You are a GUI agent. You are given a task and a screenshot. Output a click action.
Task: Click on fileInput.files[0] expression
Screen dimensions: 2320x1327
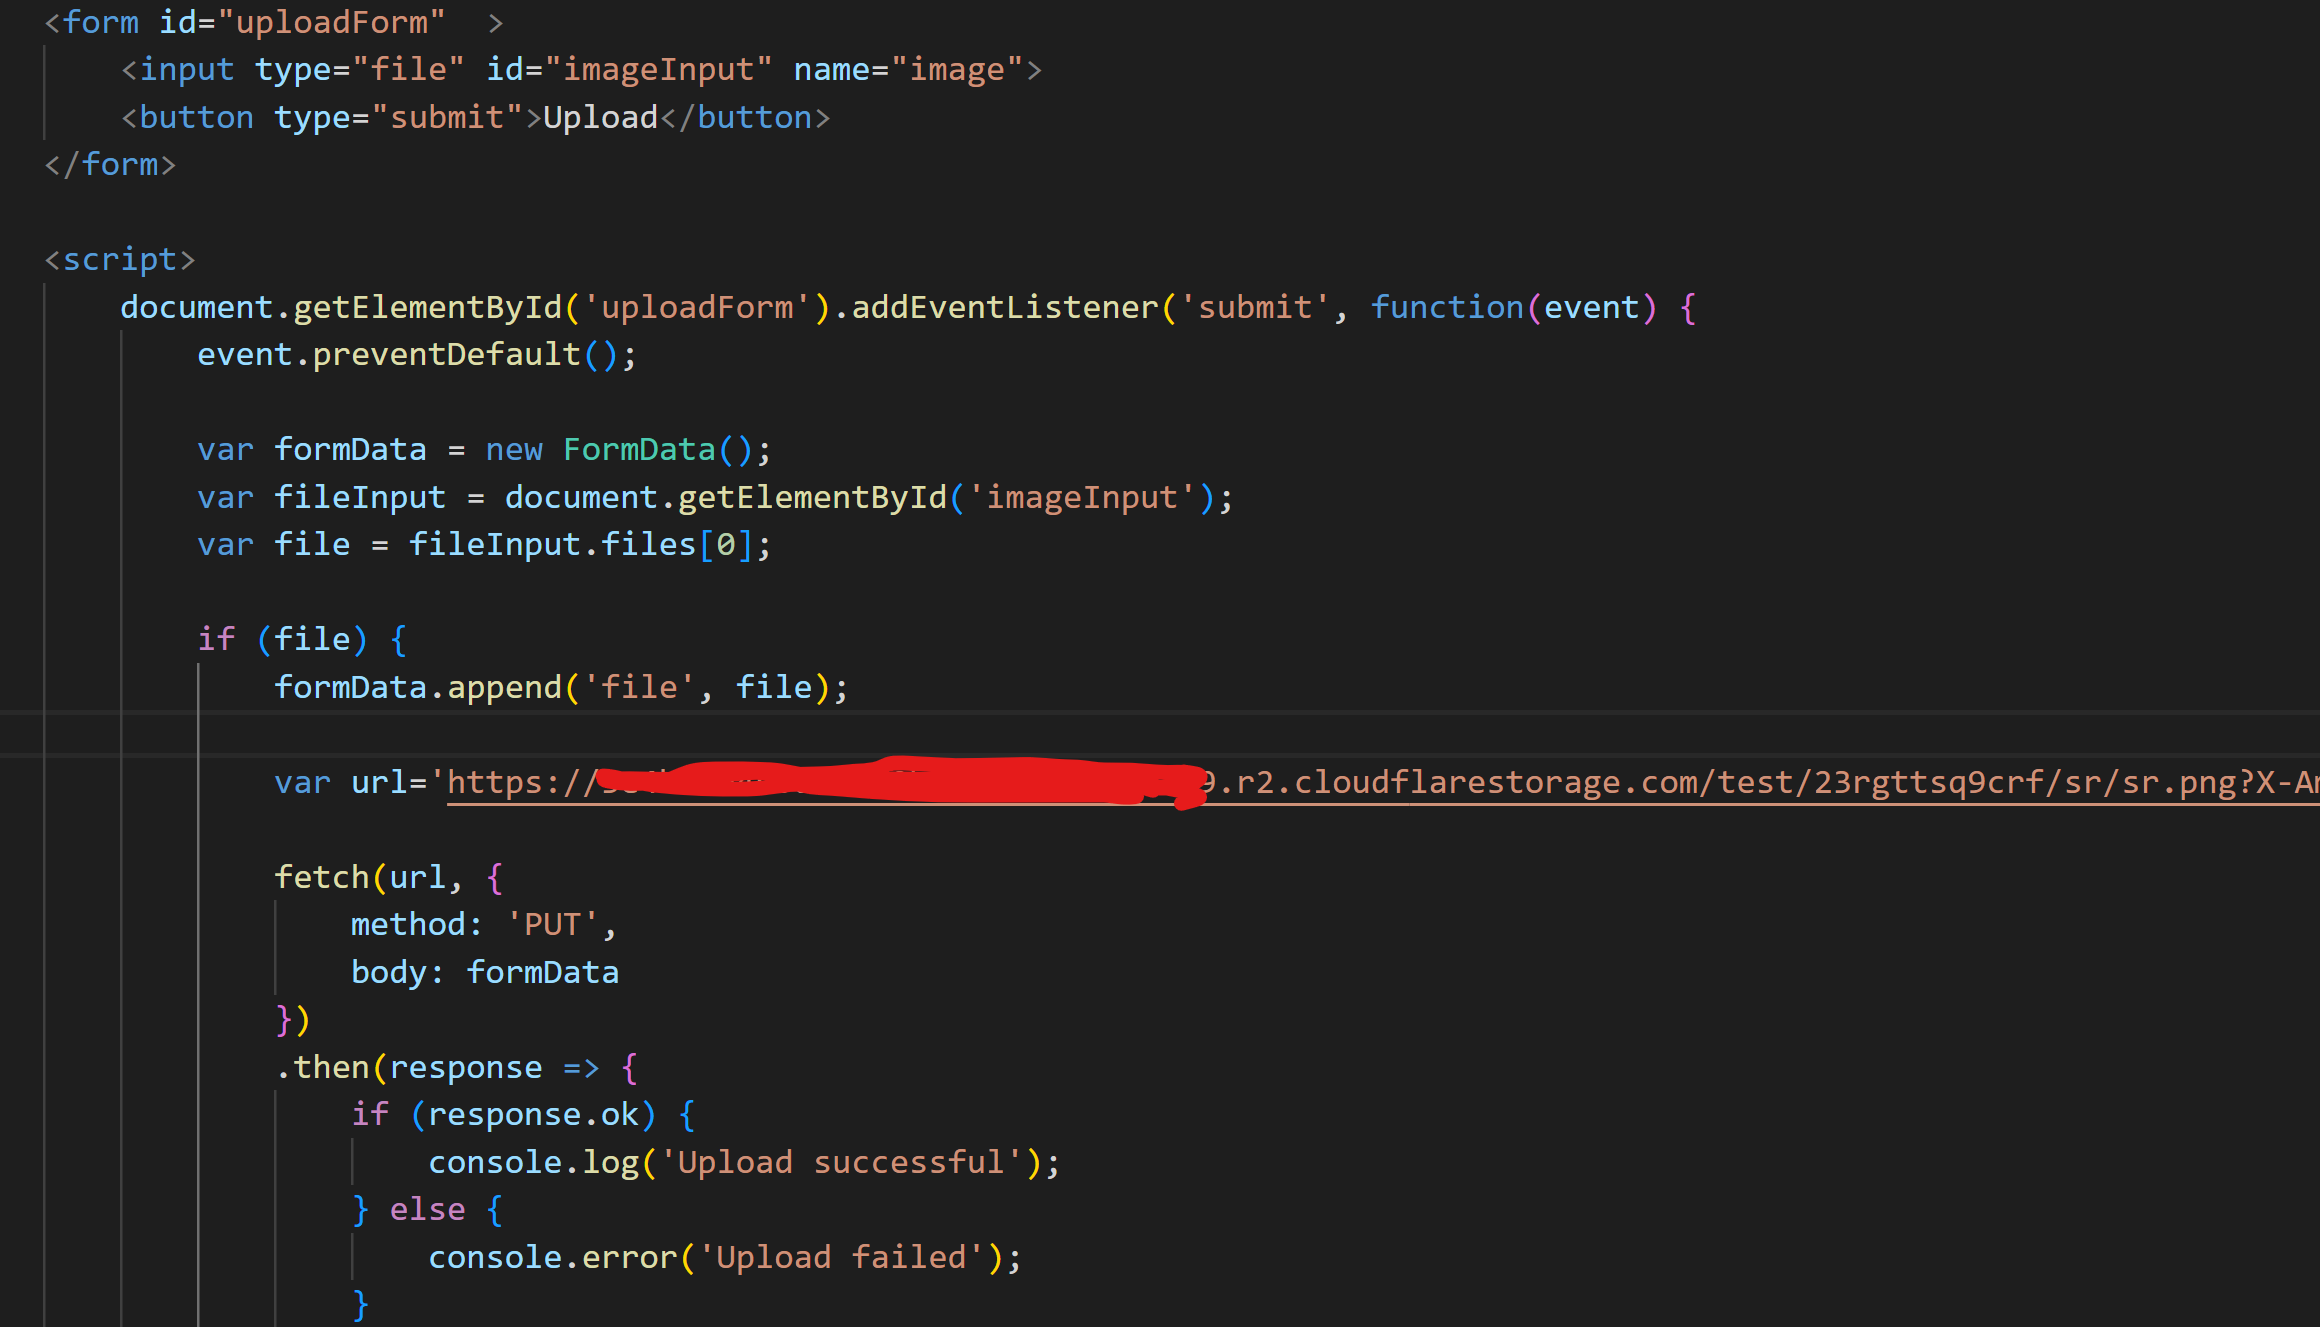click(580, 544)
